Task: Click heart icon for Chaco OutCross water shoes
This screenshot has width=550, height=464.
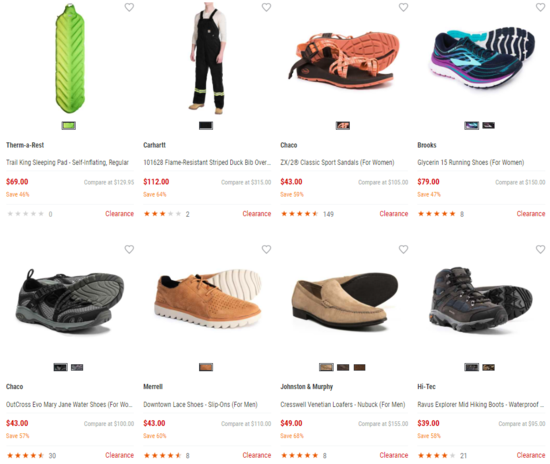Action: (129, 249)
